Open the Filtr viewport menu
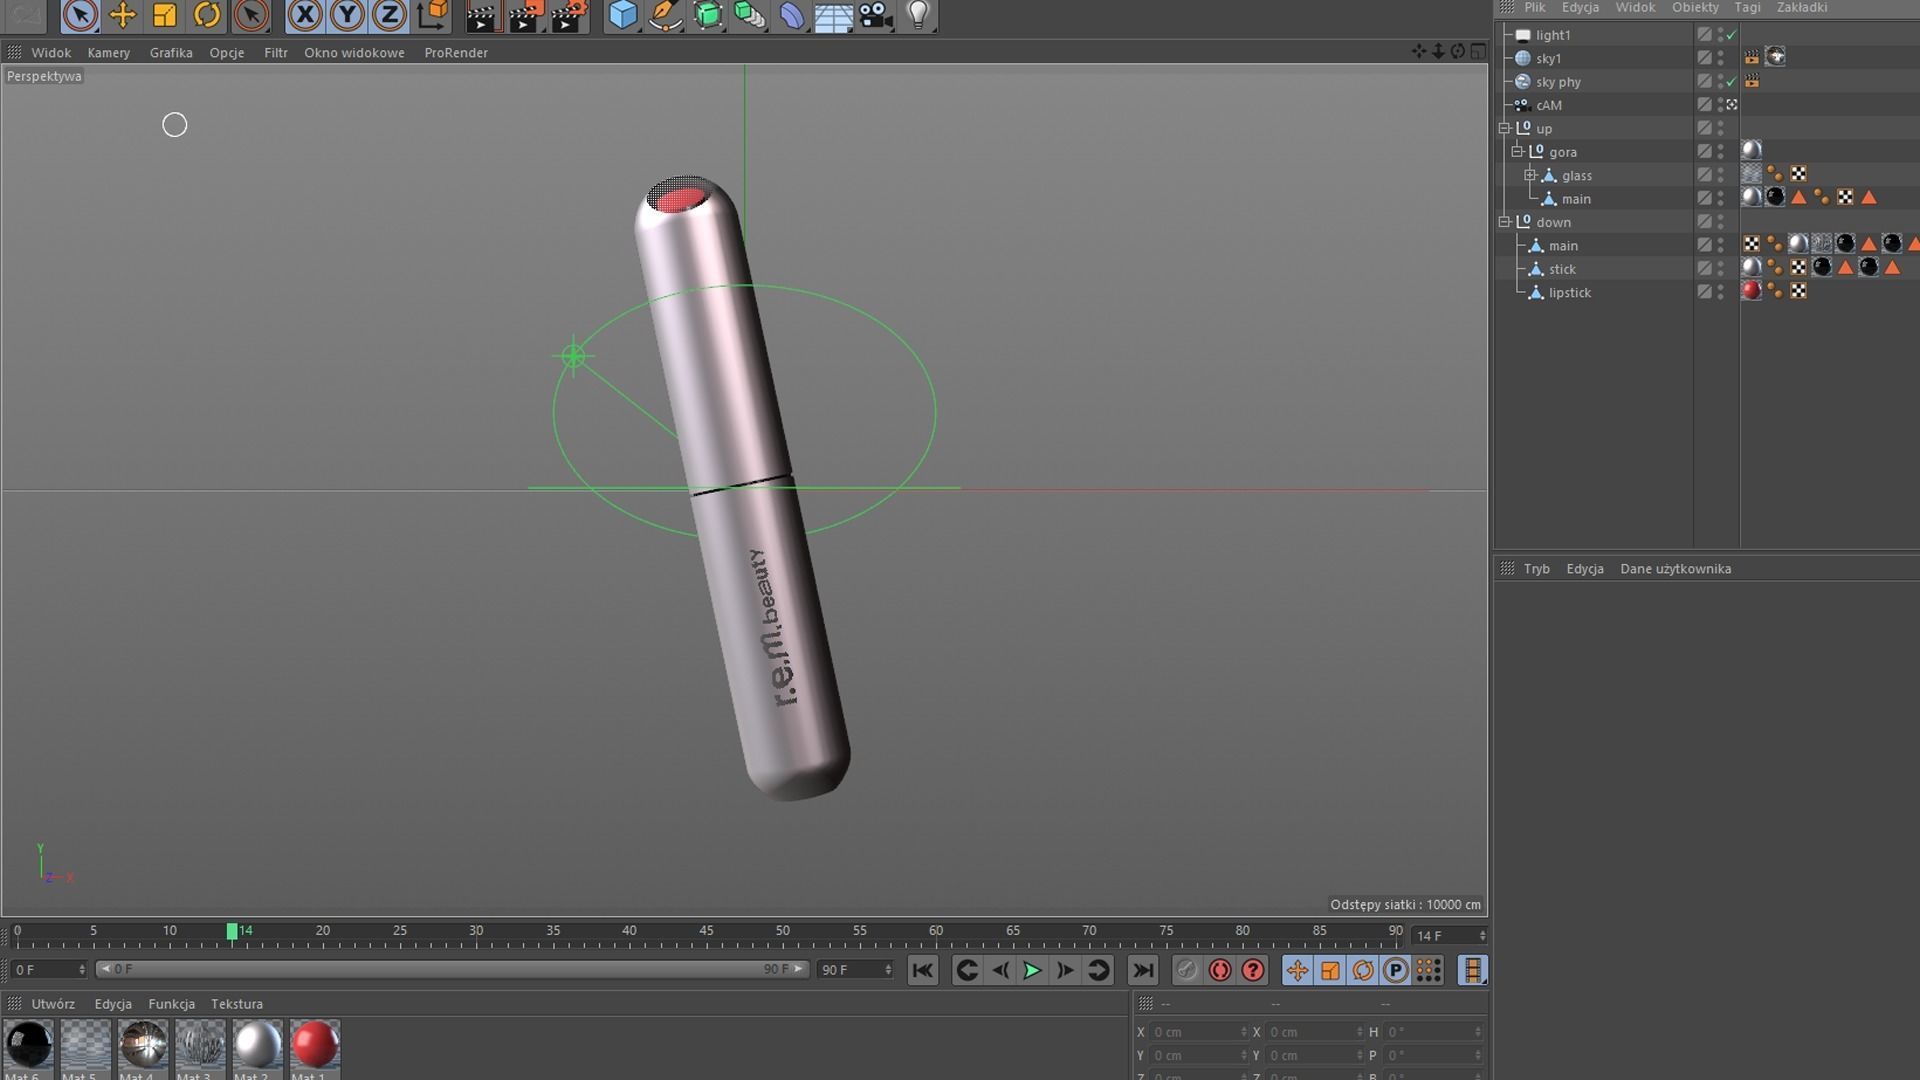 [276, 52]
